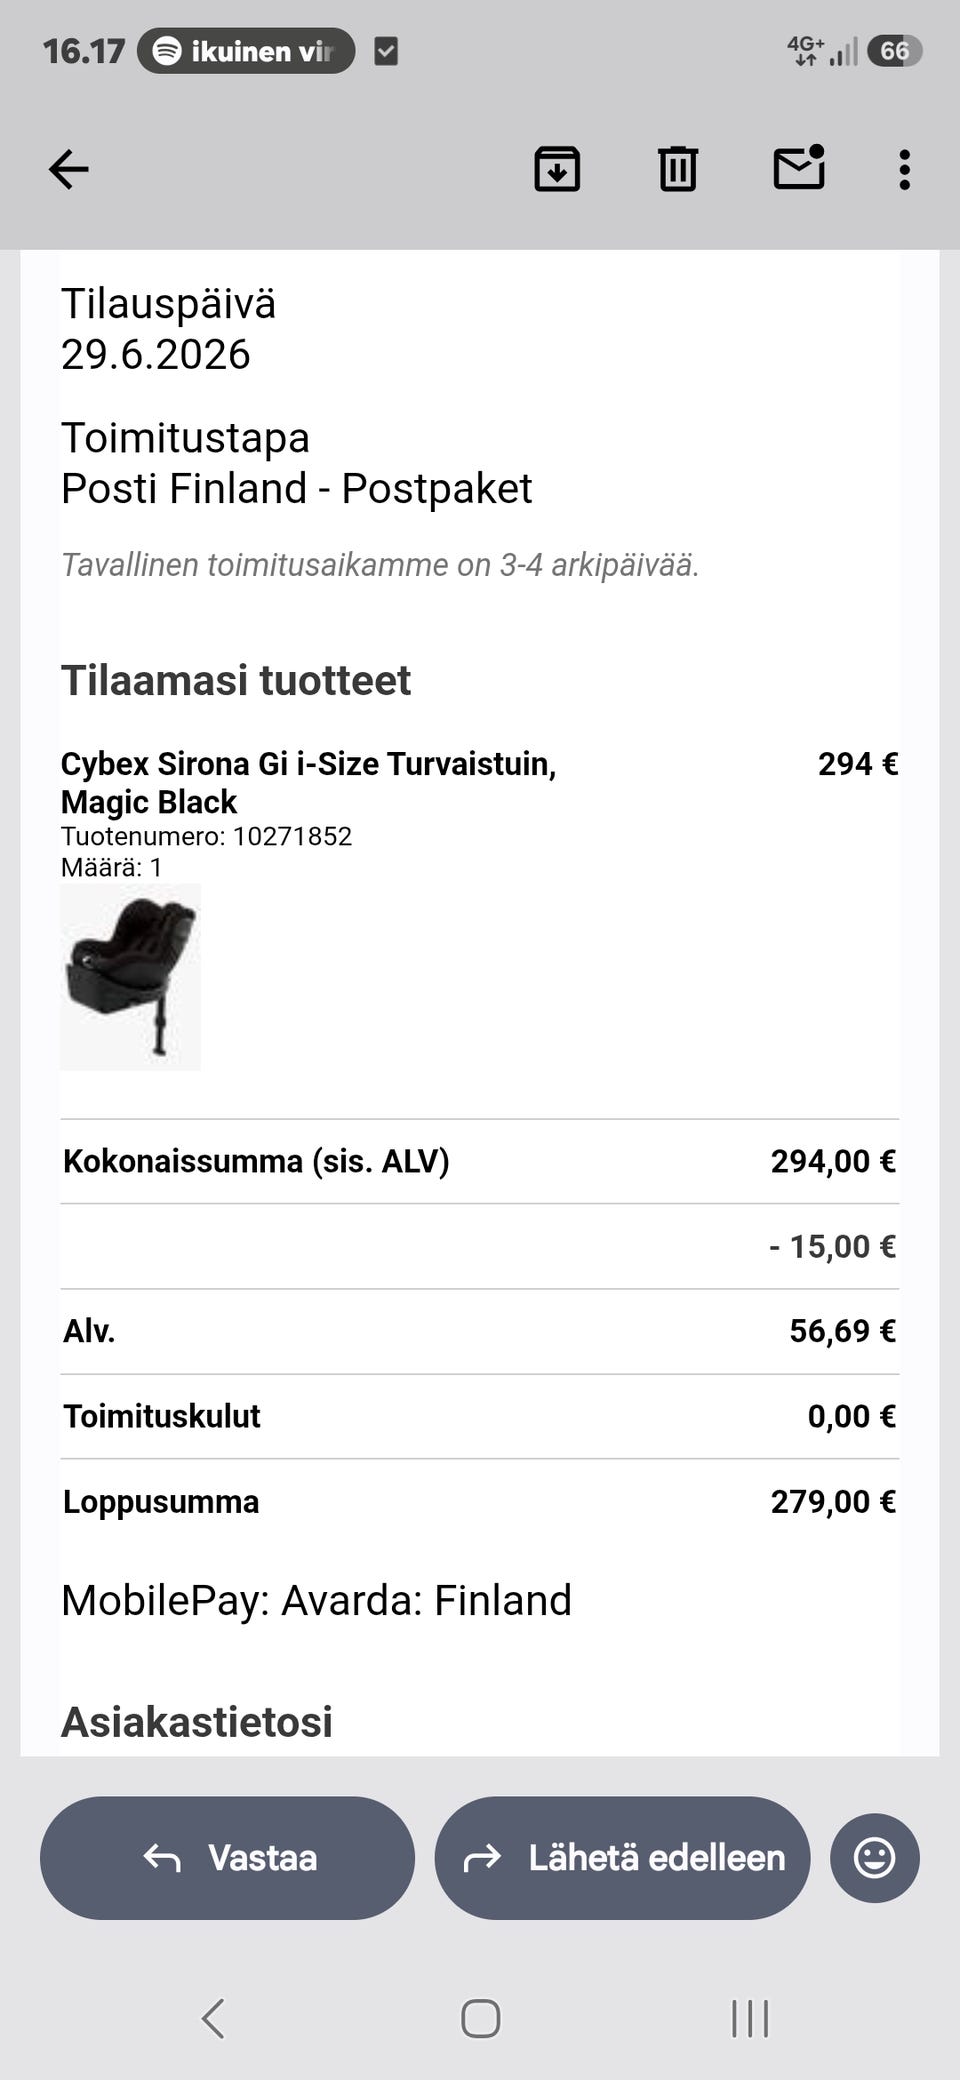Image resolution: width=960 pixels, height=2080 pixels.
Task: Open the emoji reaction button
Action: (x=874, y=1858)
